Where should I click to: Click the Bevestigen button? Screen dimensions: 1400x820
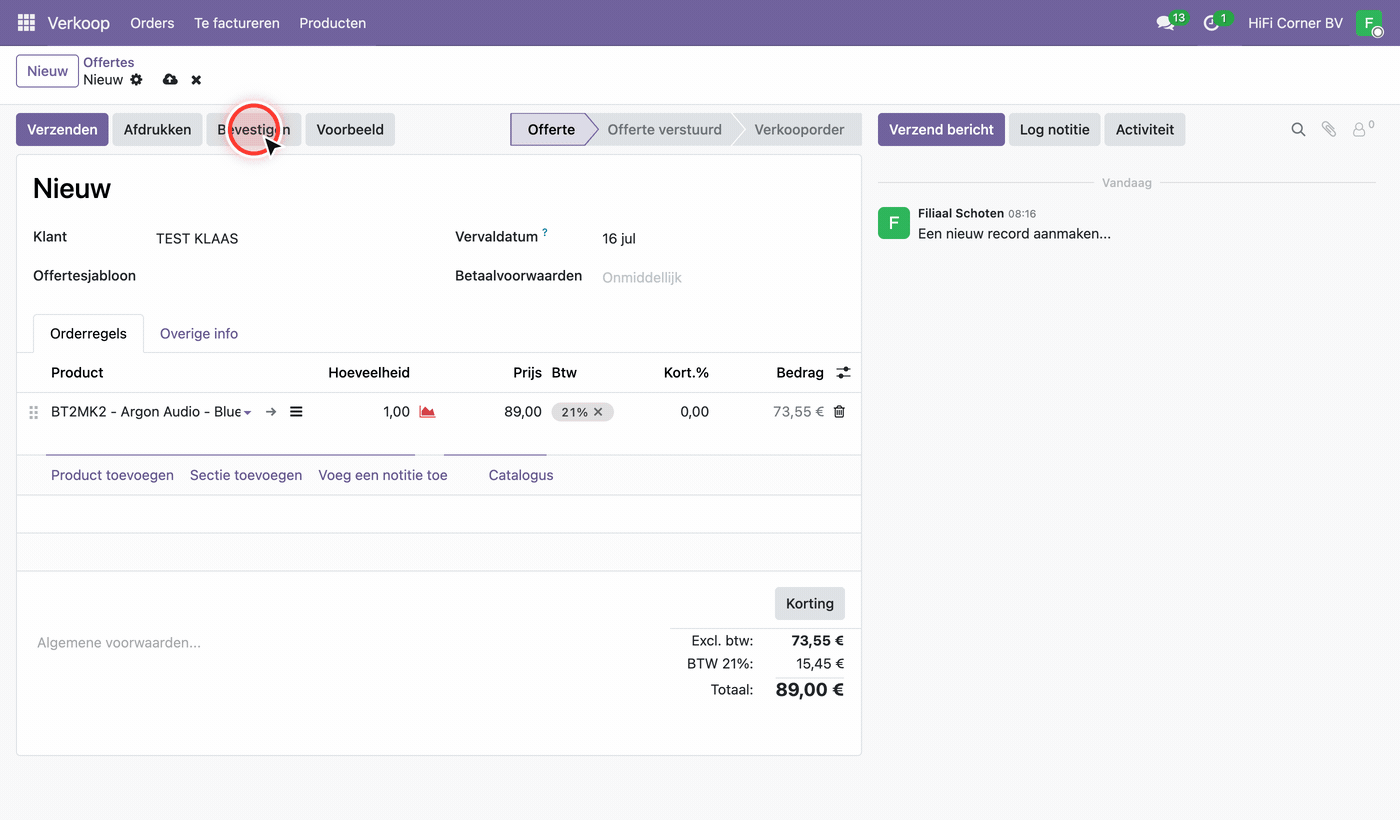pos(254,129)
